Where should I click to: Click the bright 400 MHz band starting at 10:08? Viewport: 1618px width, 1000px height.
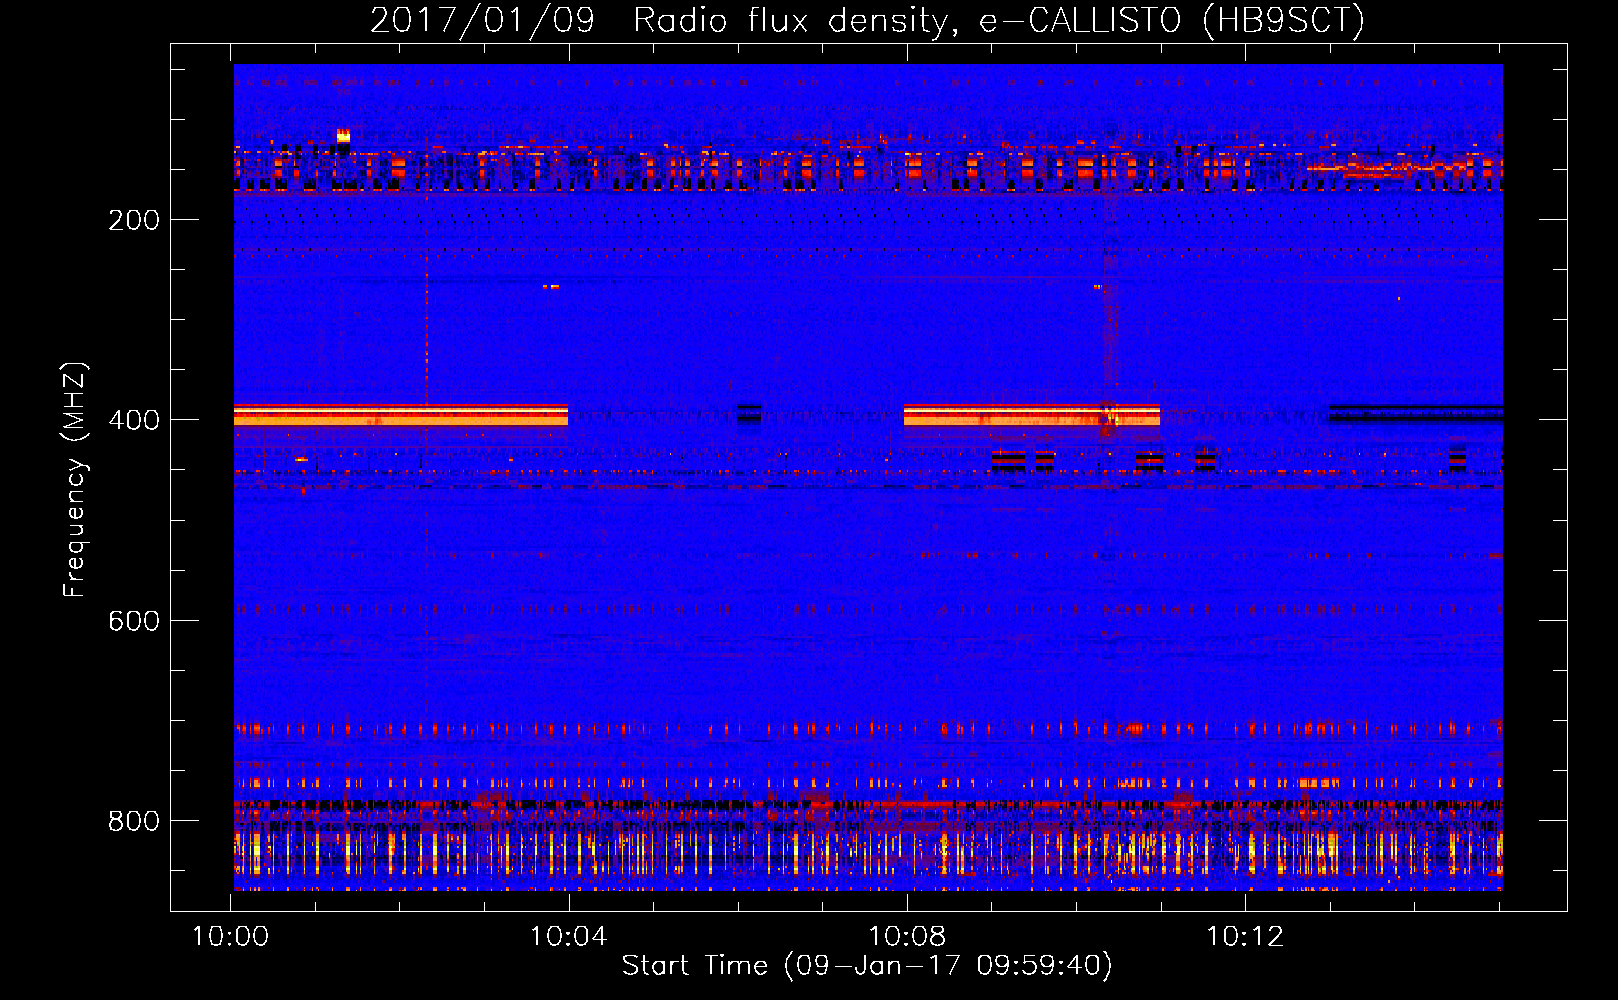(1032, 415)
